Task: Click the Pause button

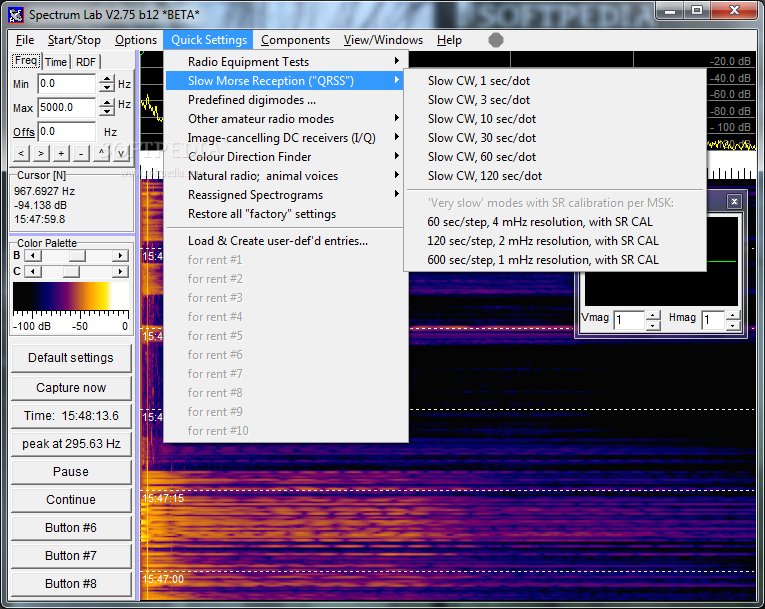Action: tap(71, 471)
